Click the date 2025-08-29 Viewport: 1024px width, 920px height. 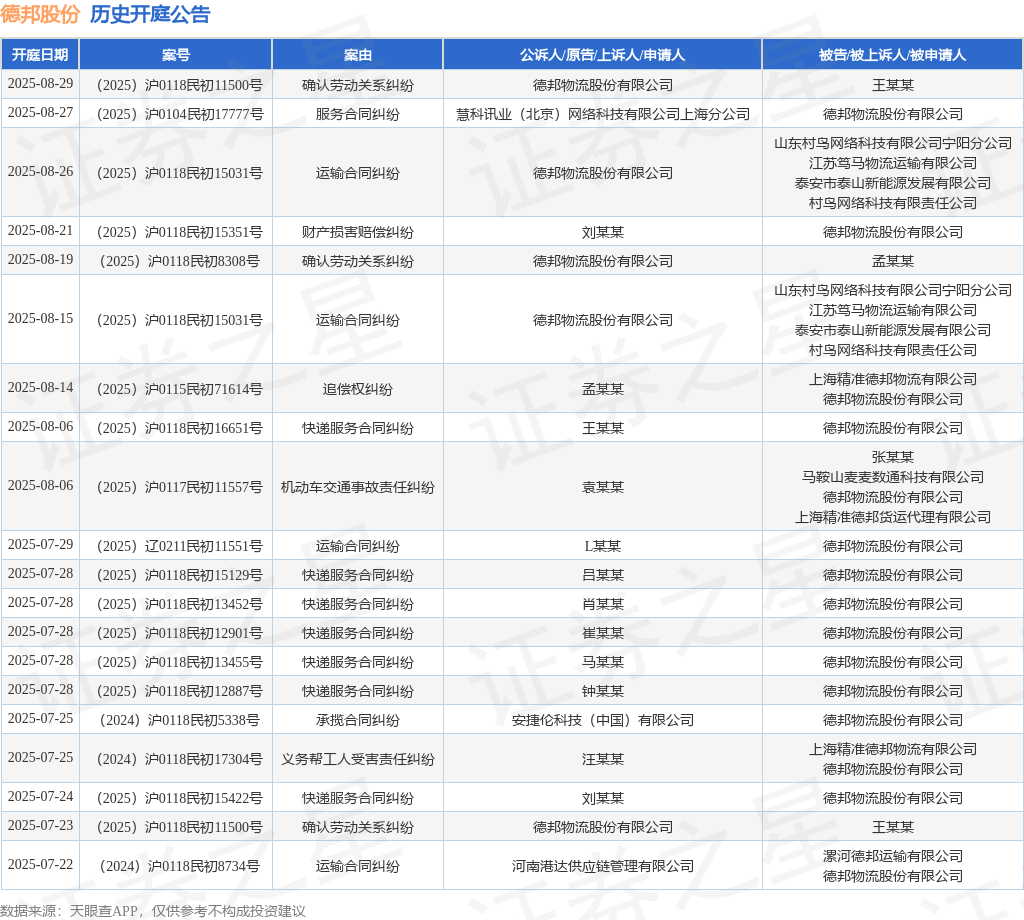click(x=40, y=84)
